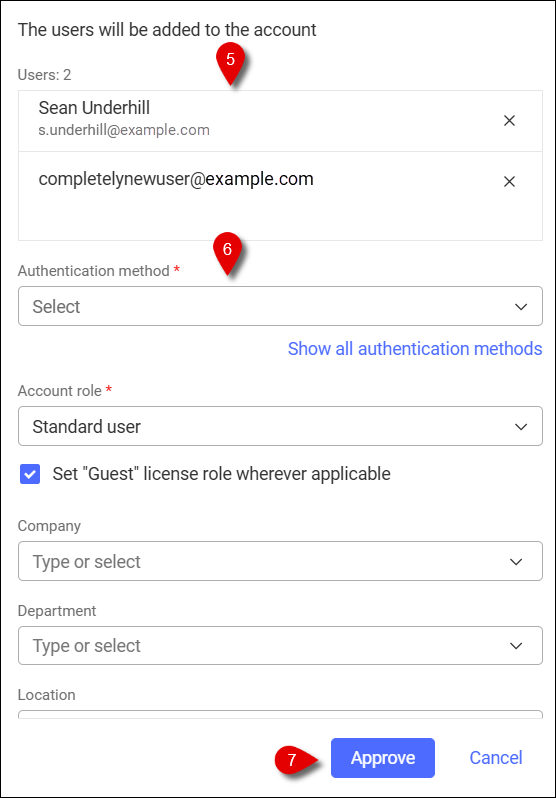The image size is (556, 798).
Task: Open the Authentication method Select dropdown
Action: [280, 306]
